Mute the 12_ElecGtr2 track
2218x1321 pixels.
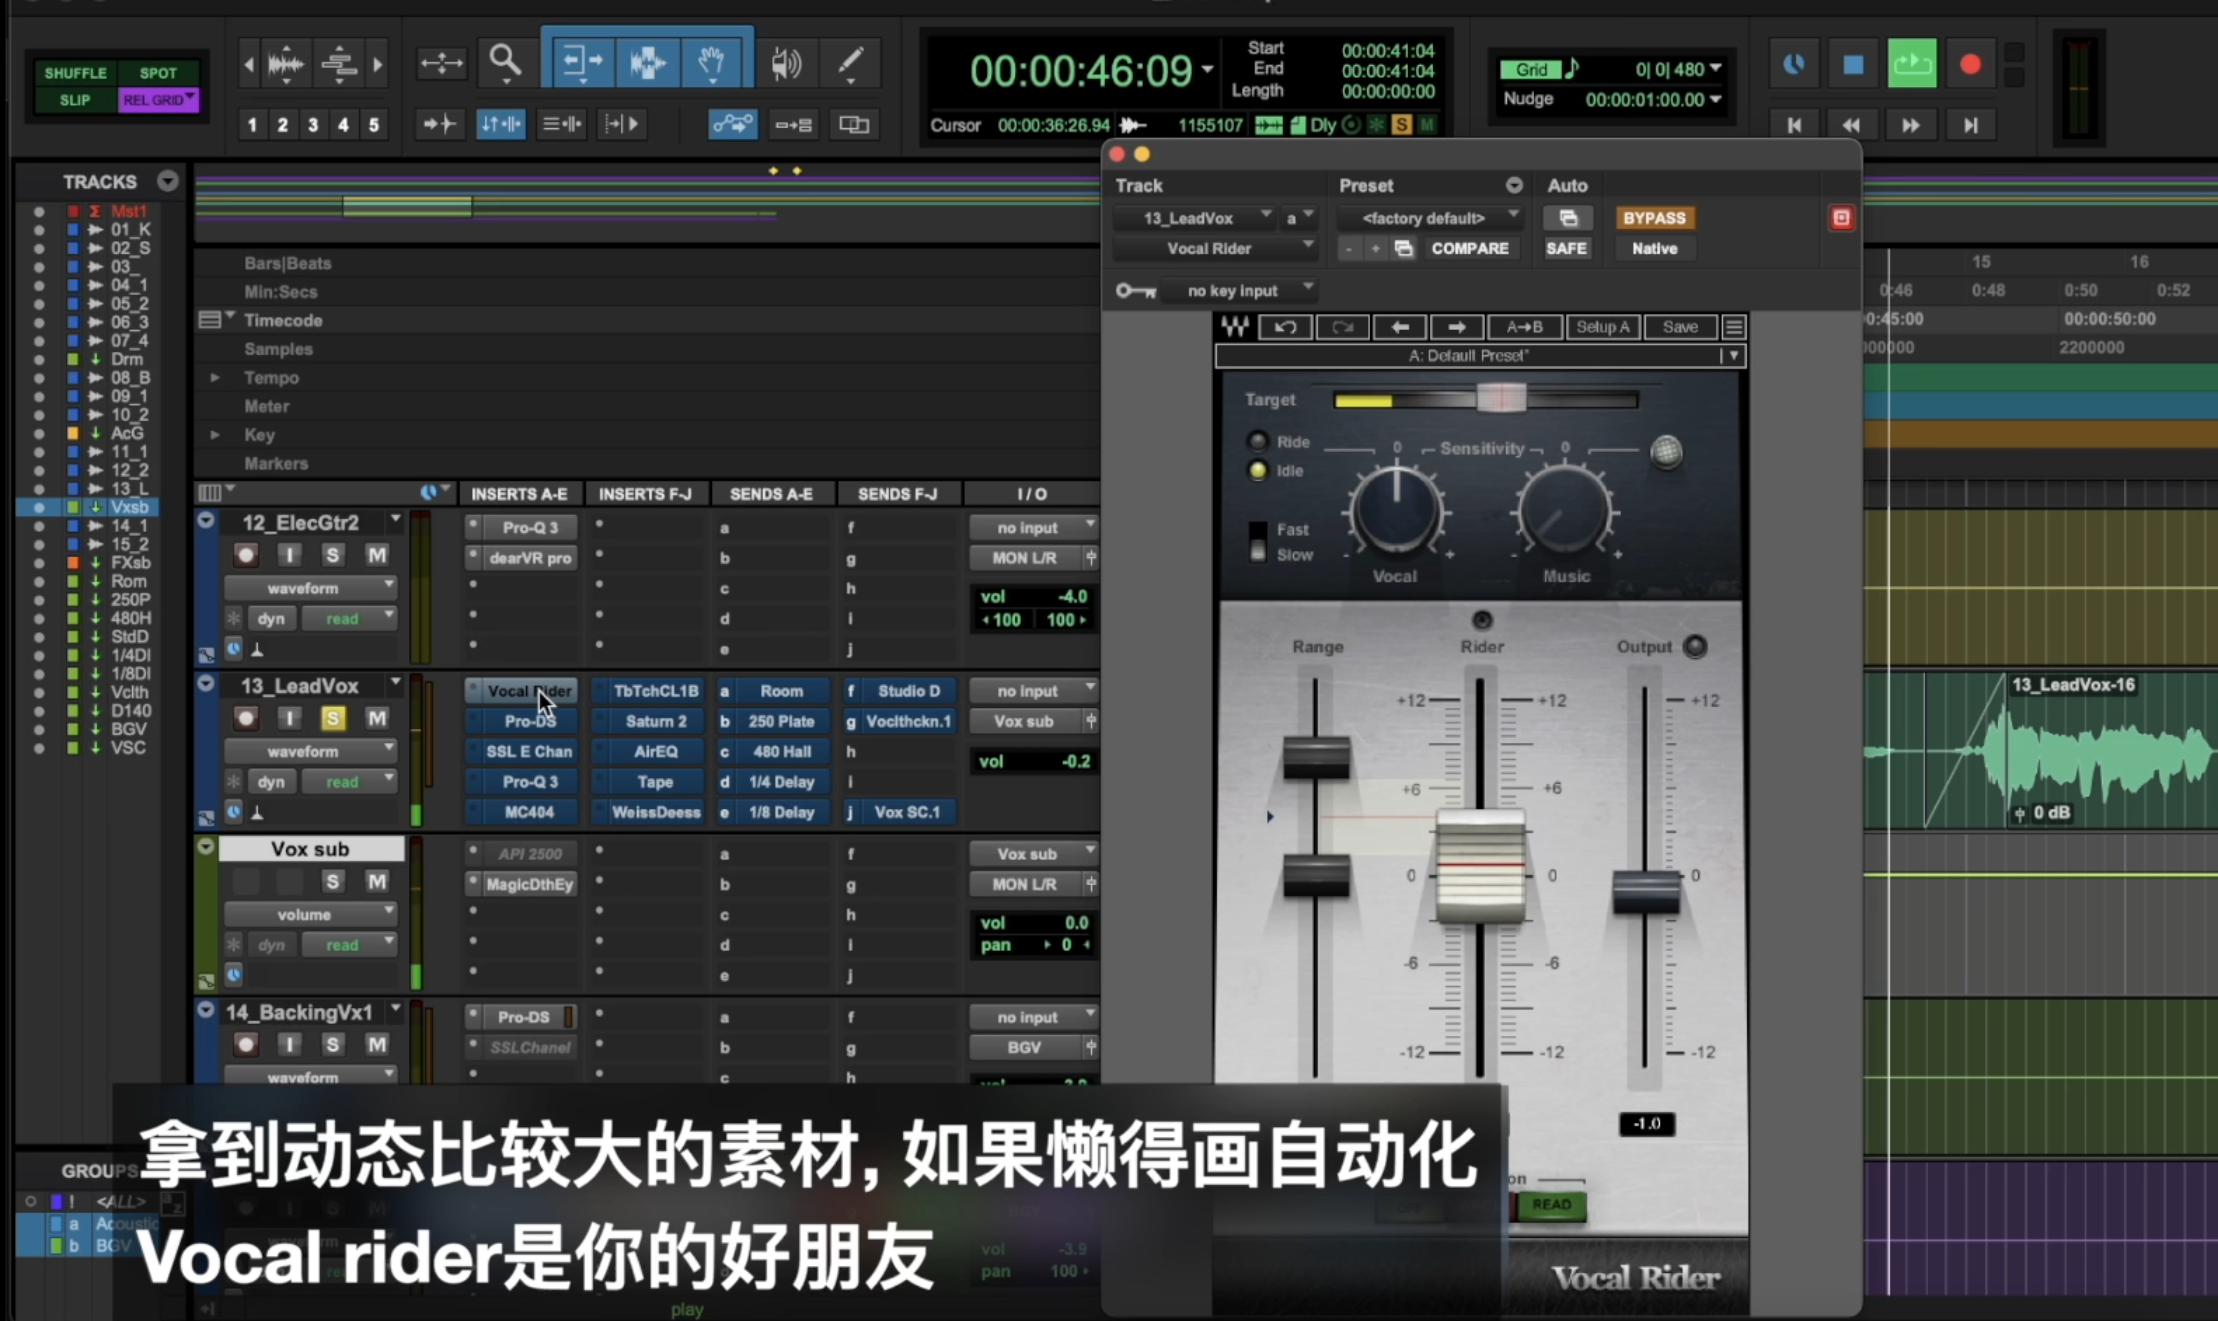click(x=376, y=555)
